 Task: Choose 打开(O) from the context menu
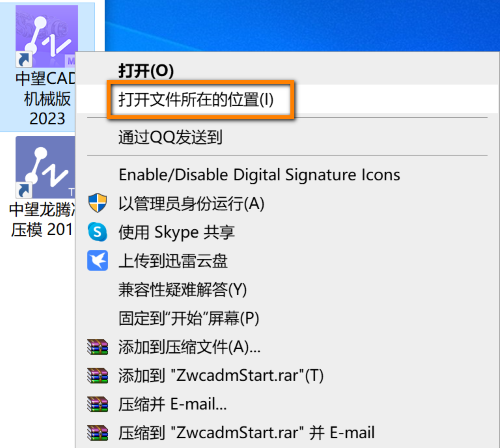pos(146,71)
